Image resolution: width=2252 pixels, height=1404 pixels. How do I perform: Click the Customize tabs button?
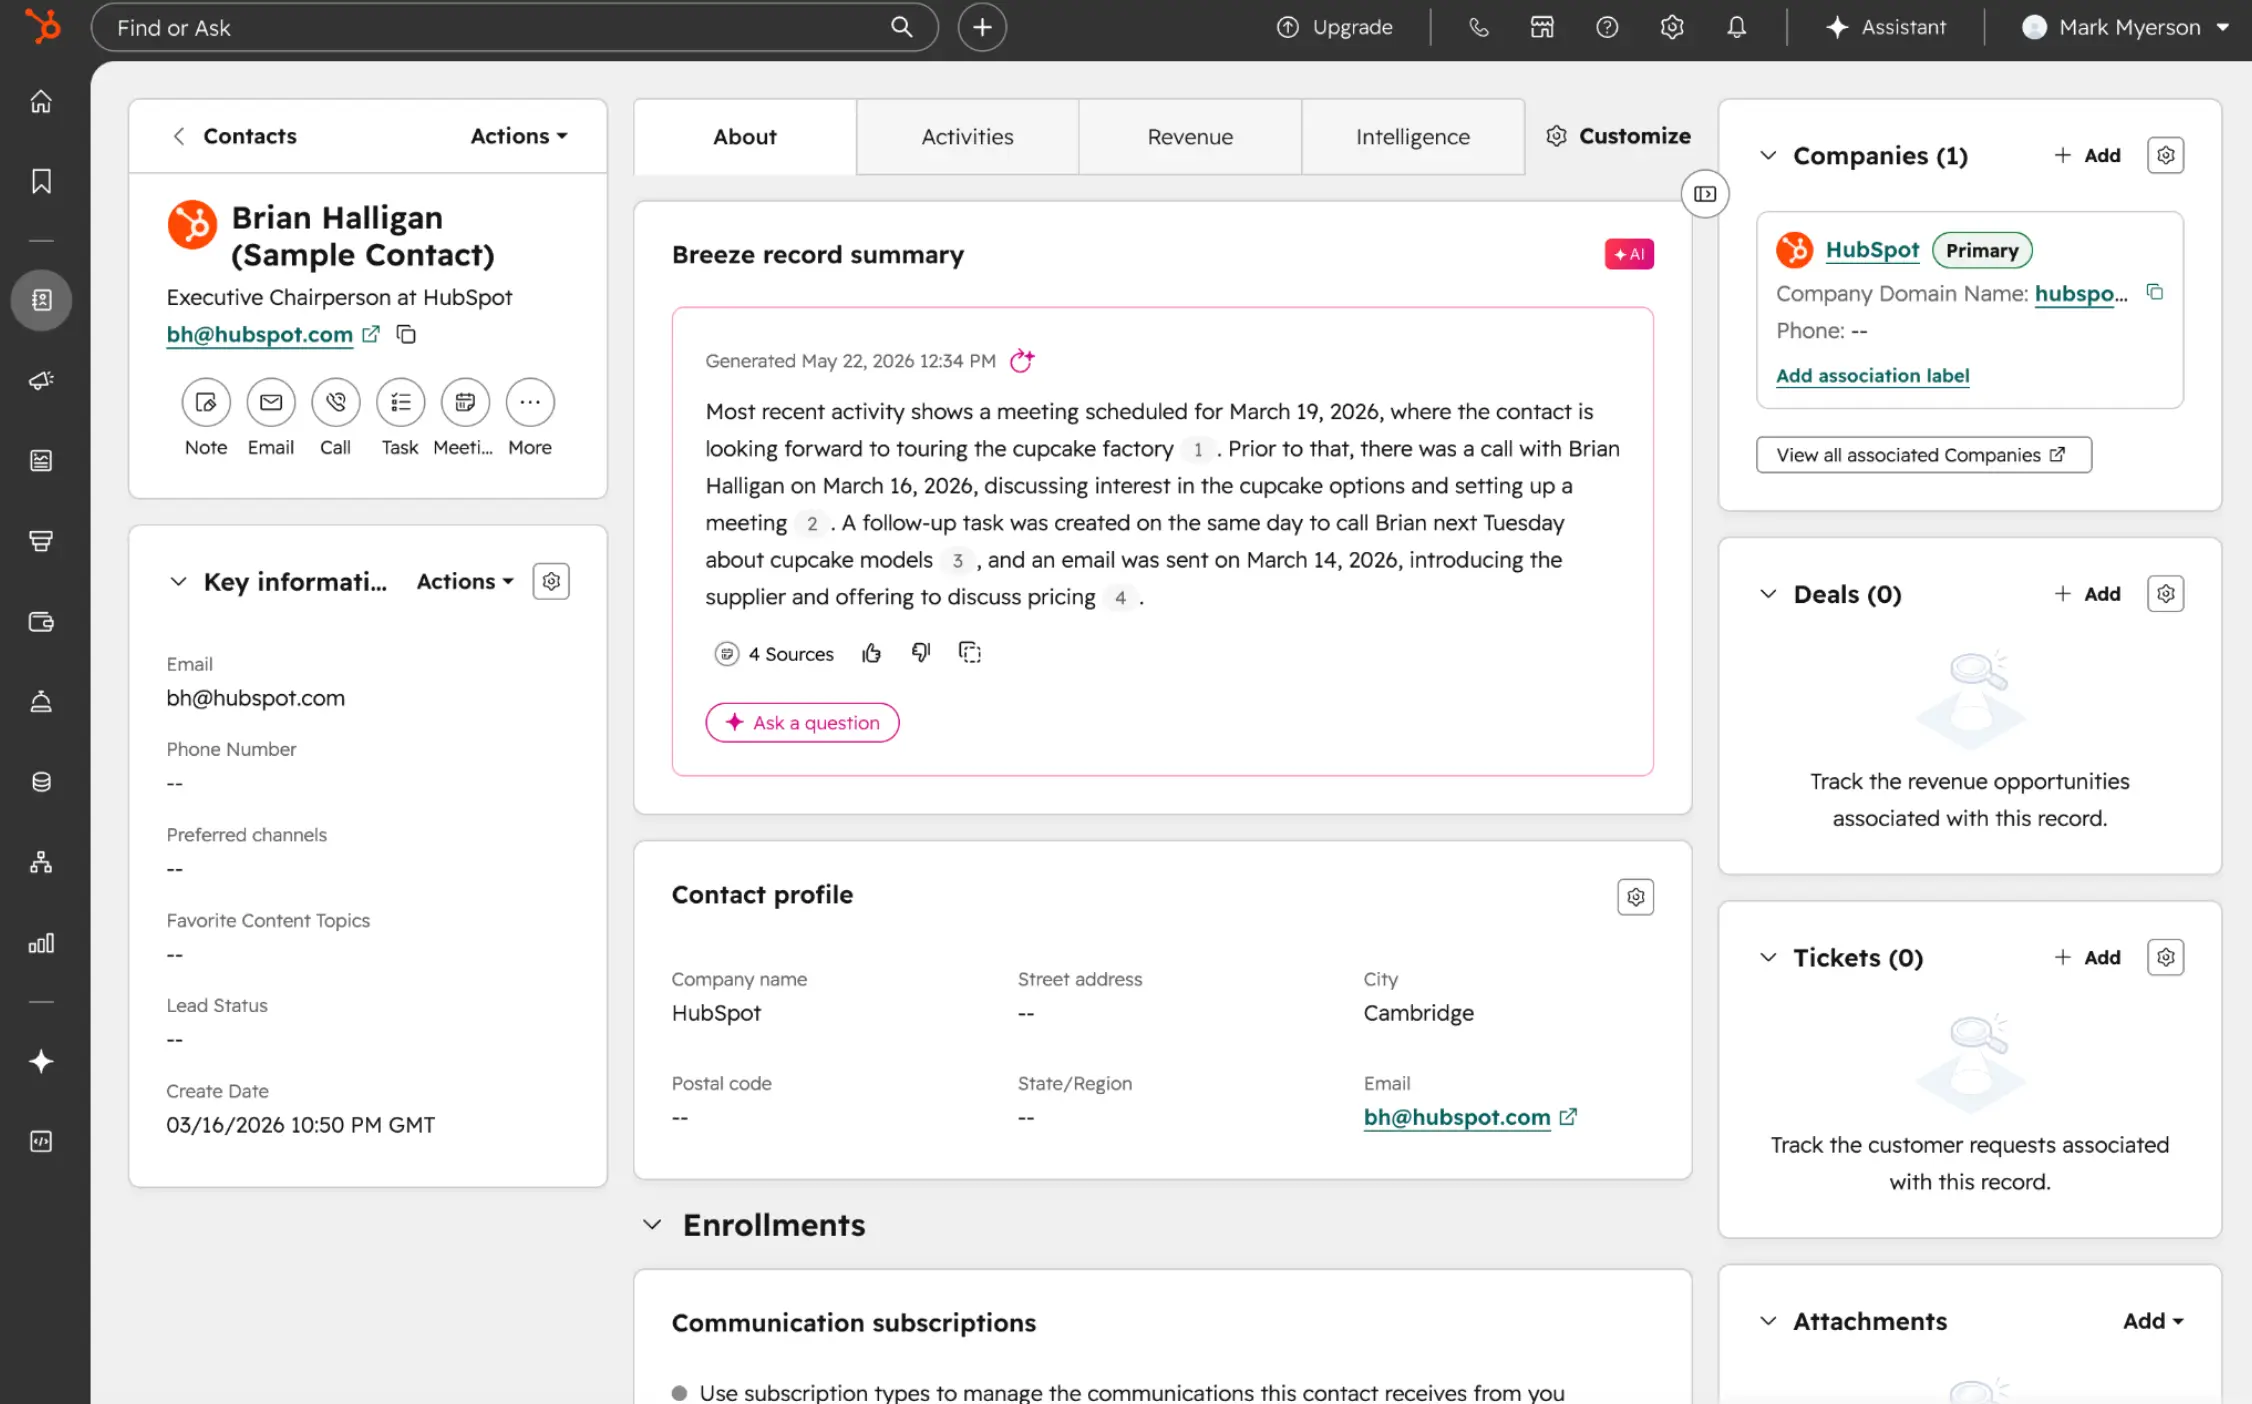point(1618,136)
